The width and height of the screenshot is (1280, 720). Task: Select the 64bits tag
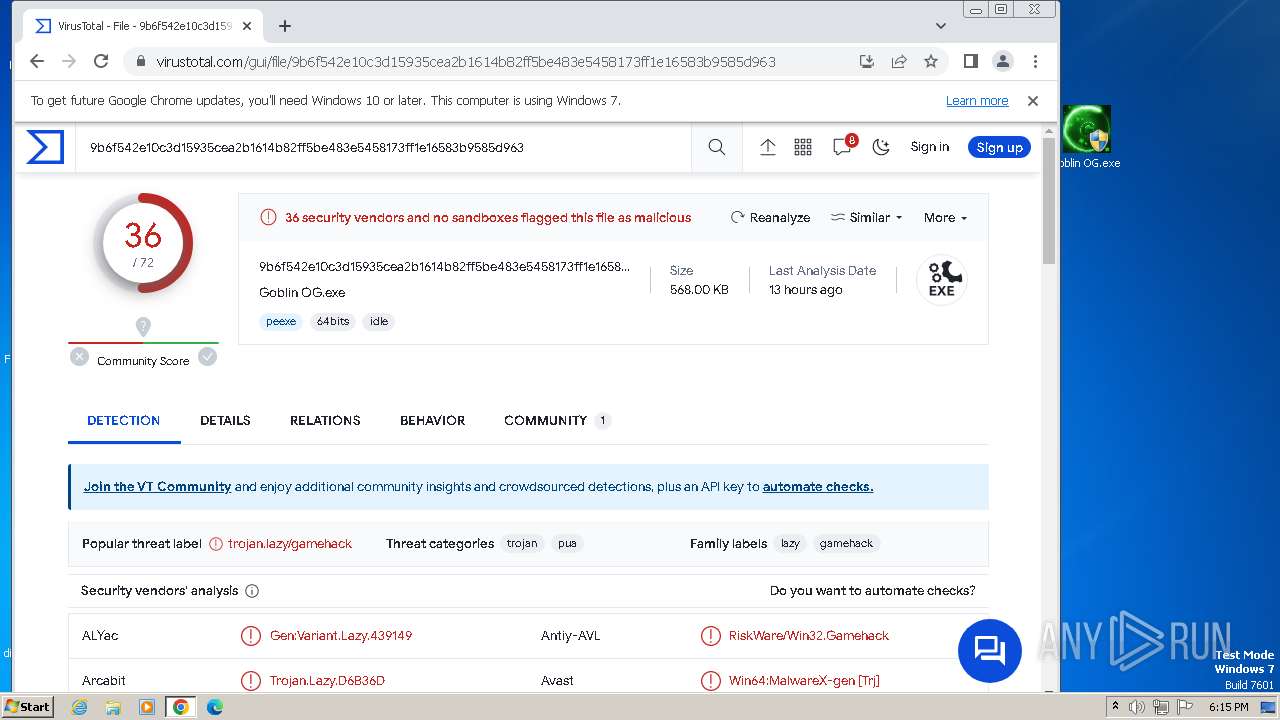pos(333,321)
